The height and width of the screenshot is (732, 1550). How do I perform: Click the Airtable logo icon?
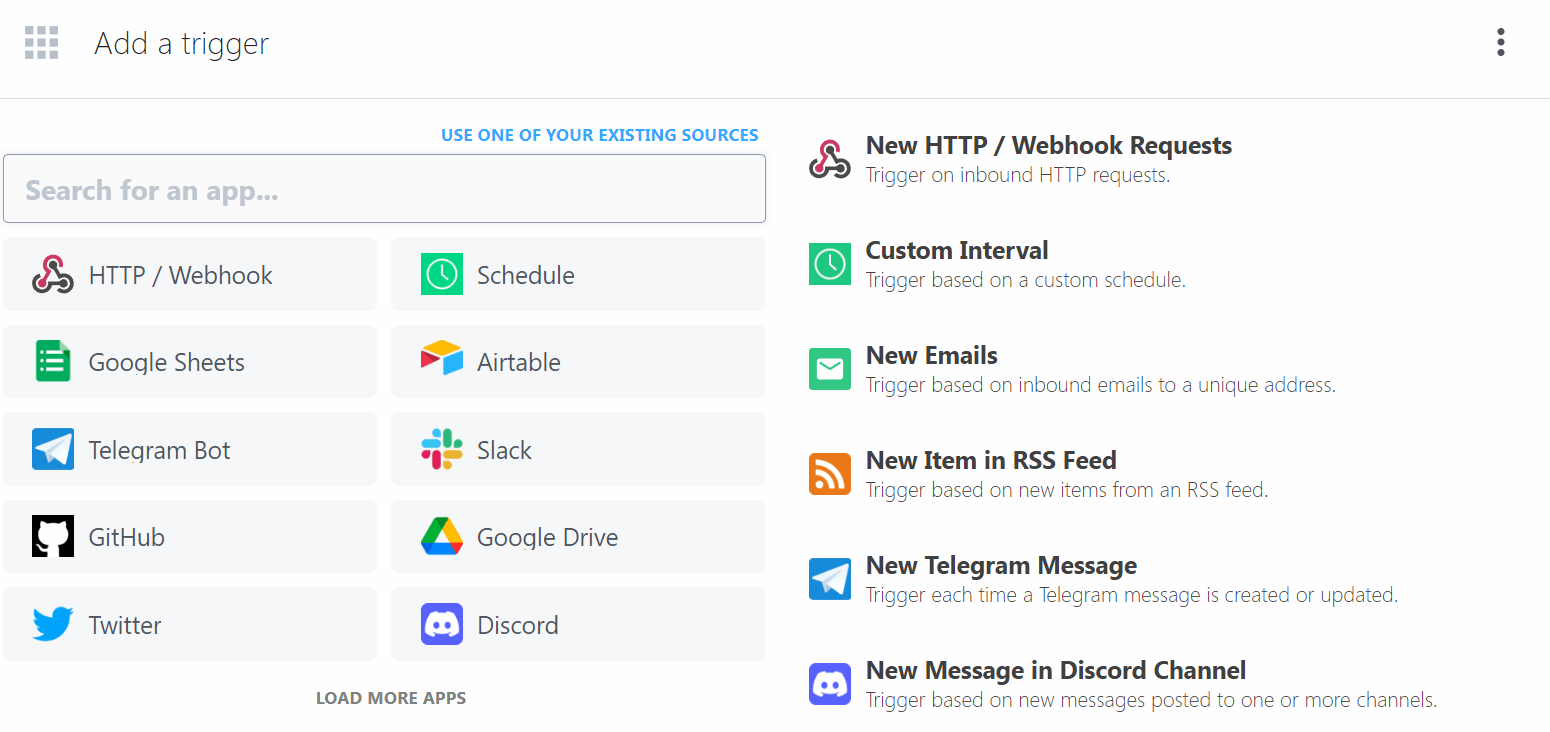(441, 359)
